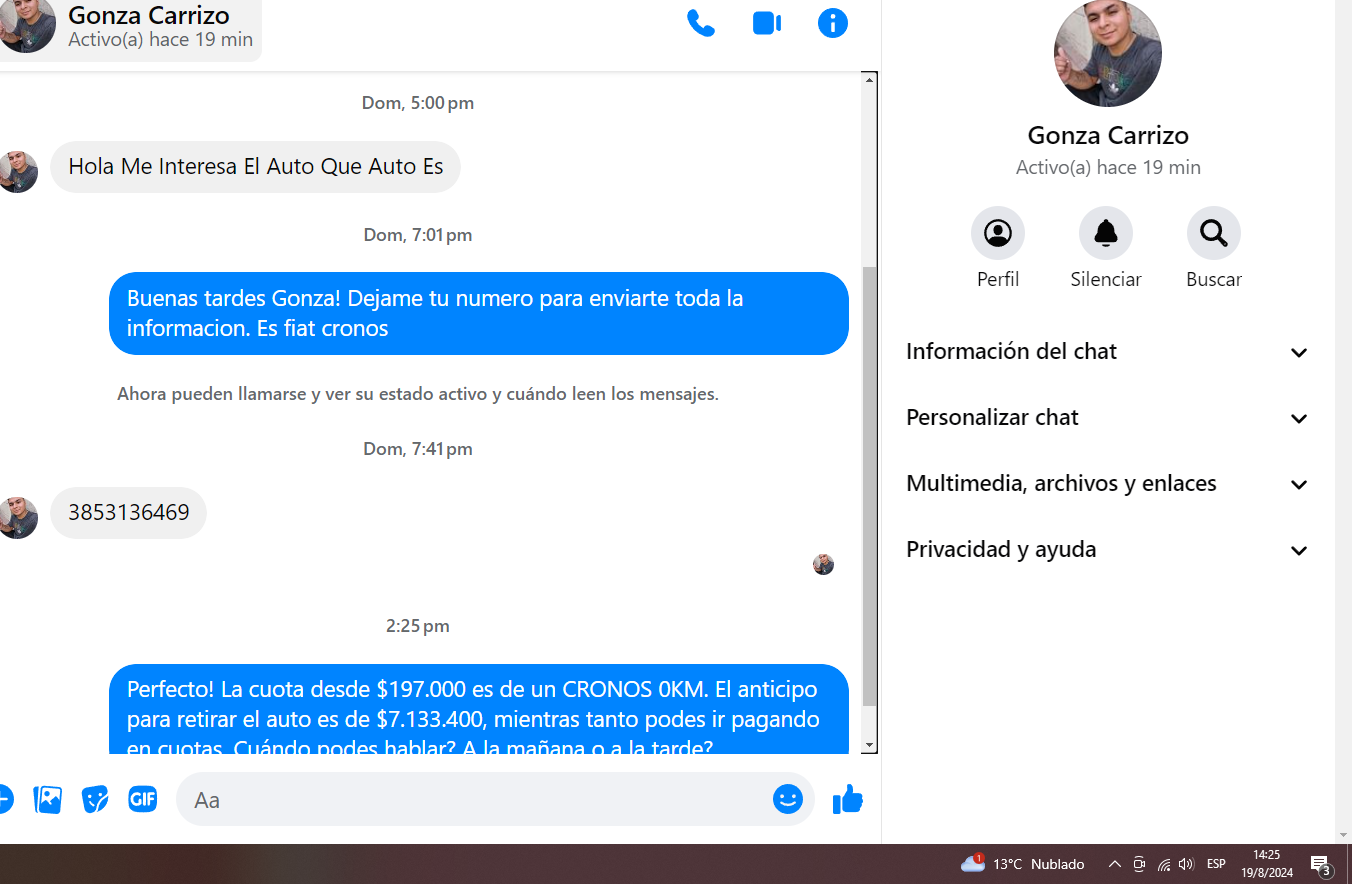The height and width of the screenshot is (884, 1352).
Task: Expand Privacidad y ayuda section
Action: [1107, 550]
